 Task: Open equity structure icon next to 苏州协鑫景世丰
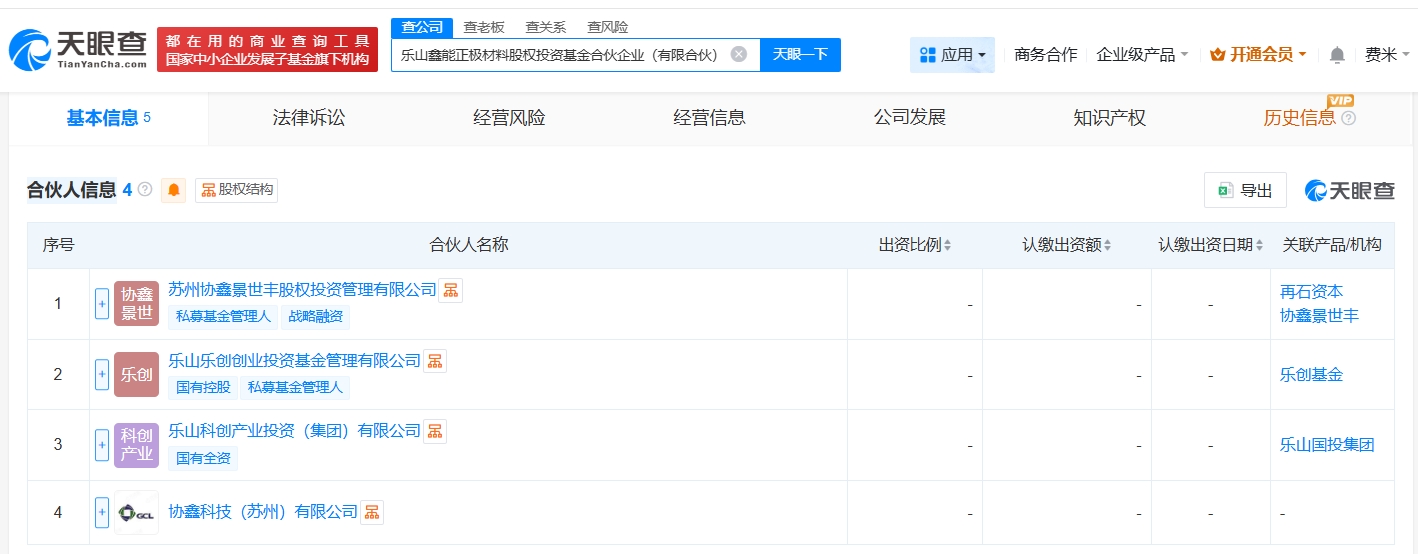pyautogui.click(x=451, y=290)
